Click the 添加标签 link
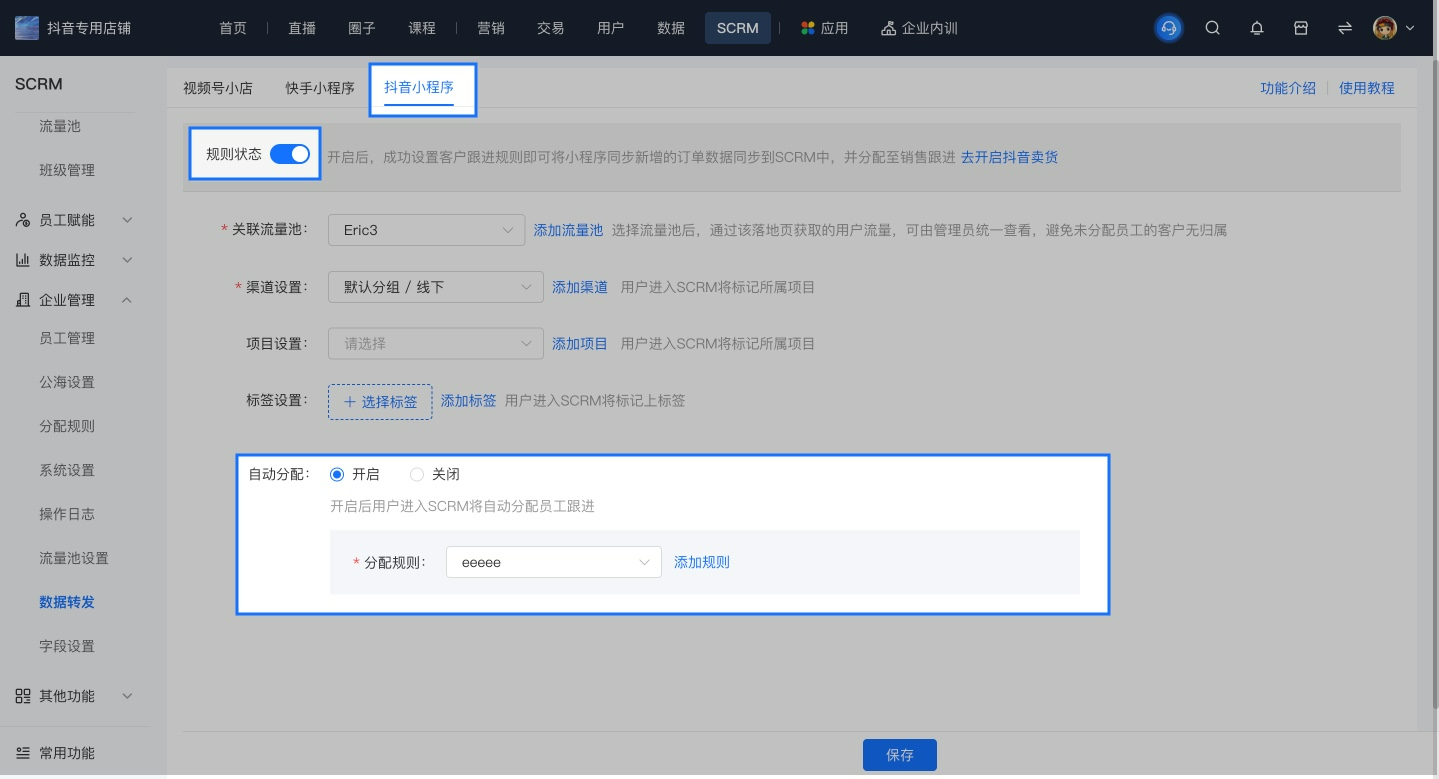 click(x=469, y=400)
